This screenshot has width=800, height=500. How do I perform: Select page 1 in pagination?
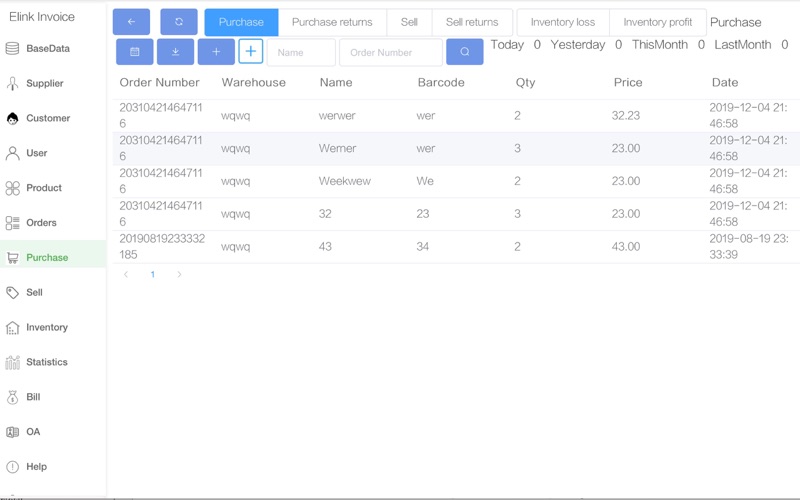(x=153, y=274)
